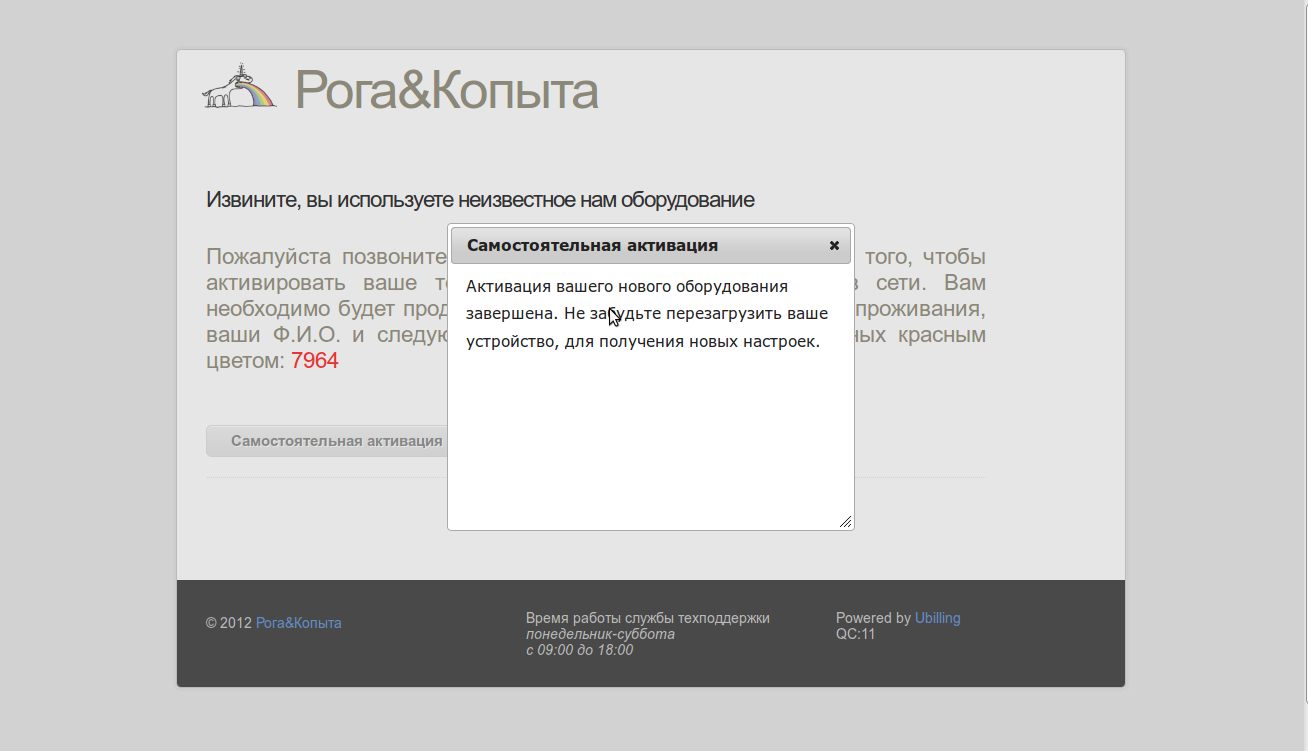Click the понедельник-суббота schedule line
1308x751 pixels.
coord(600,634)
